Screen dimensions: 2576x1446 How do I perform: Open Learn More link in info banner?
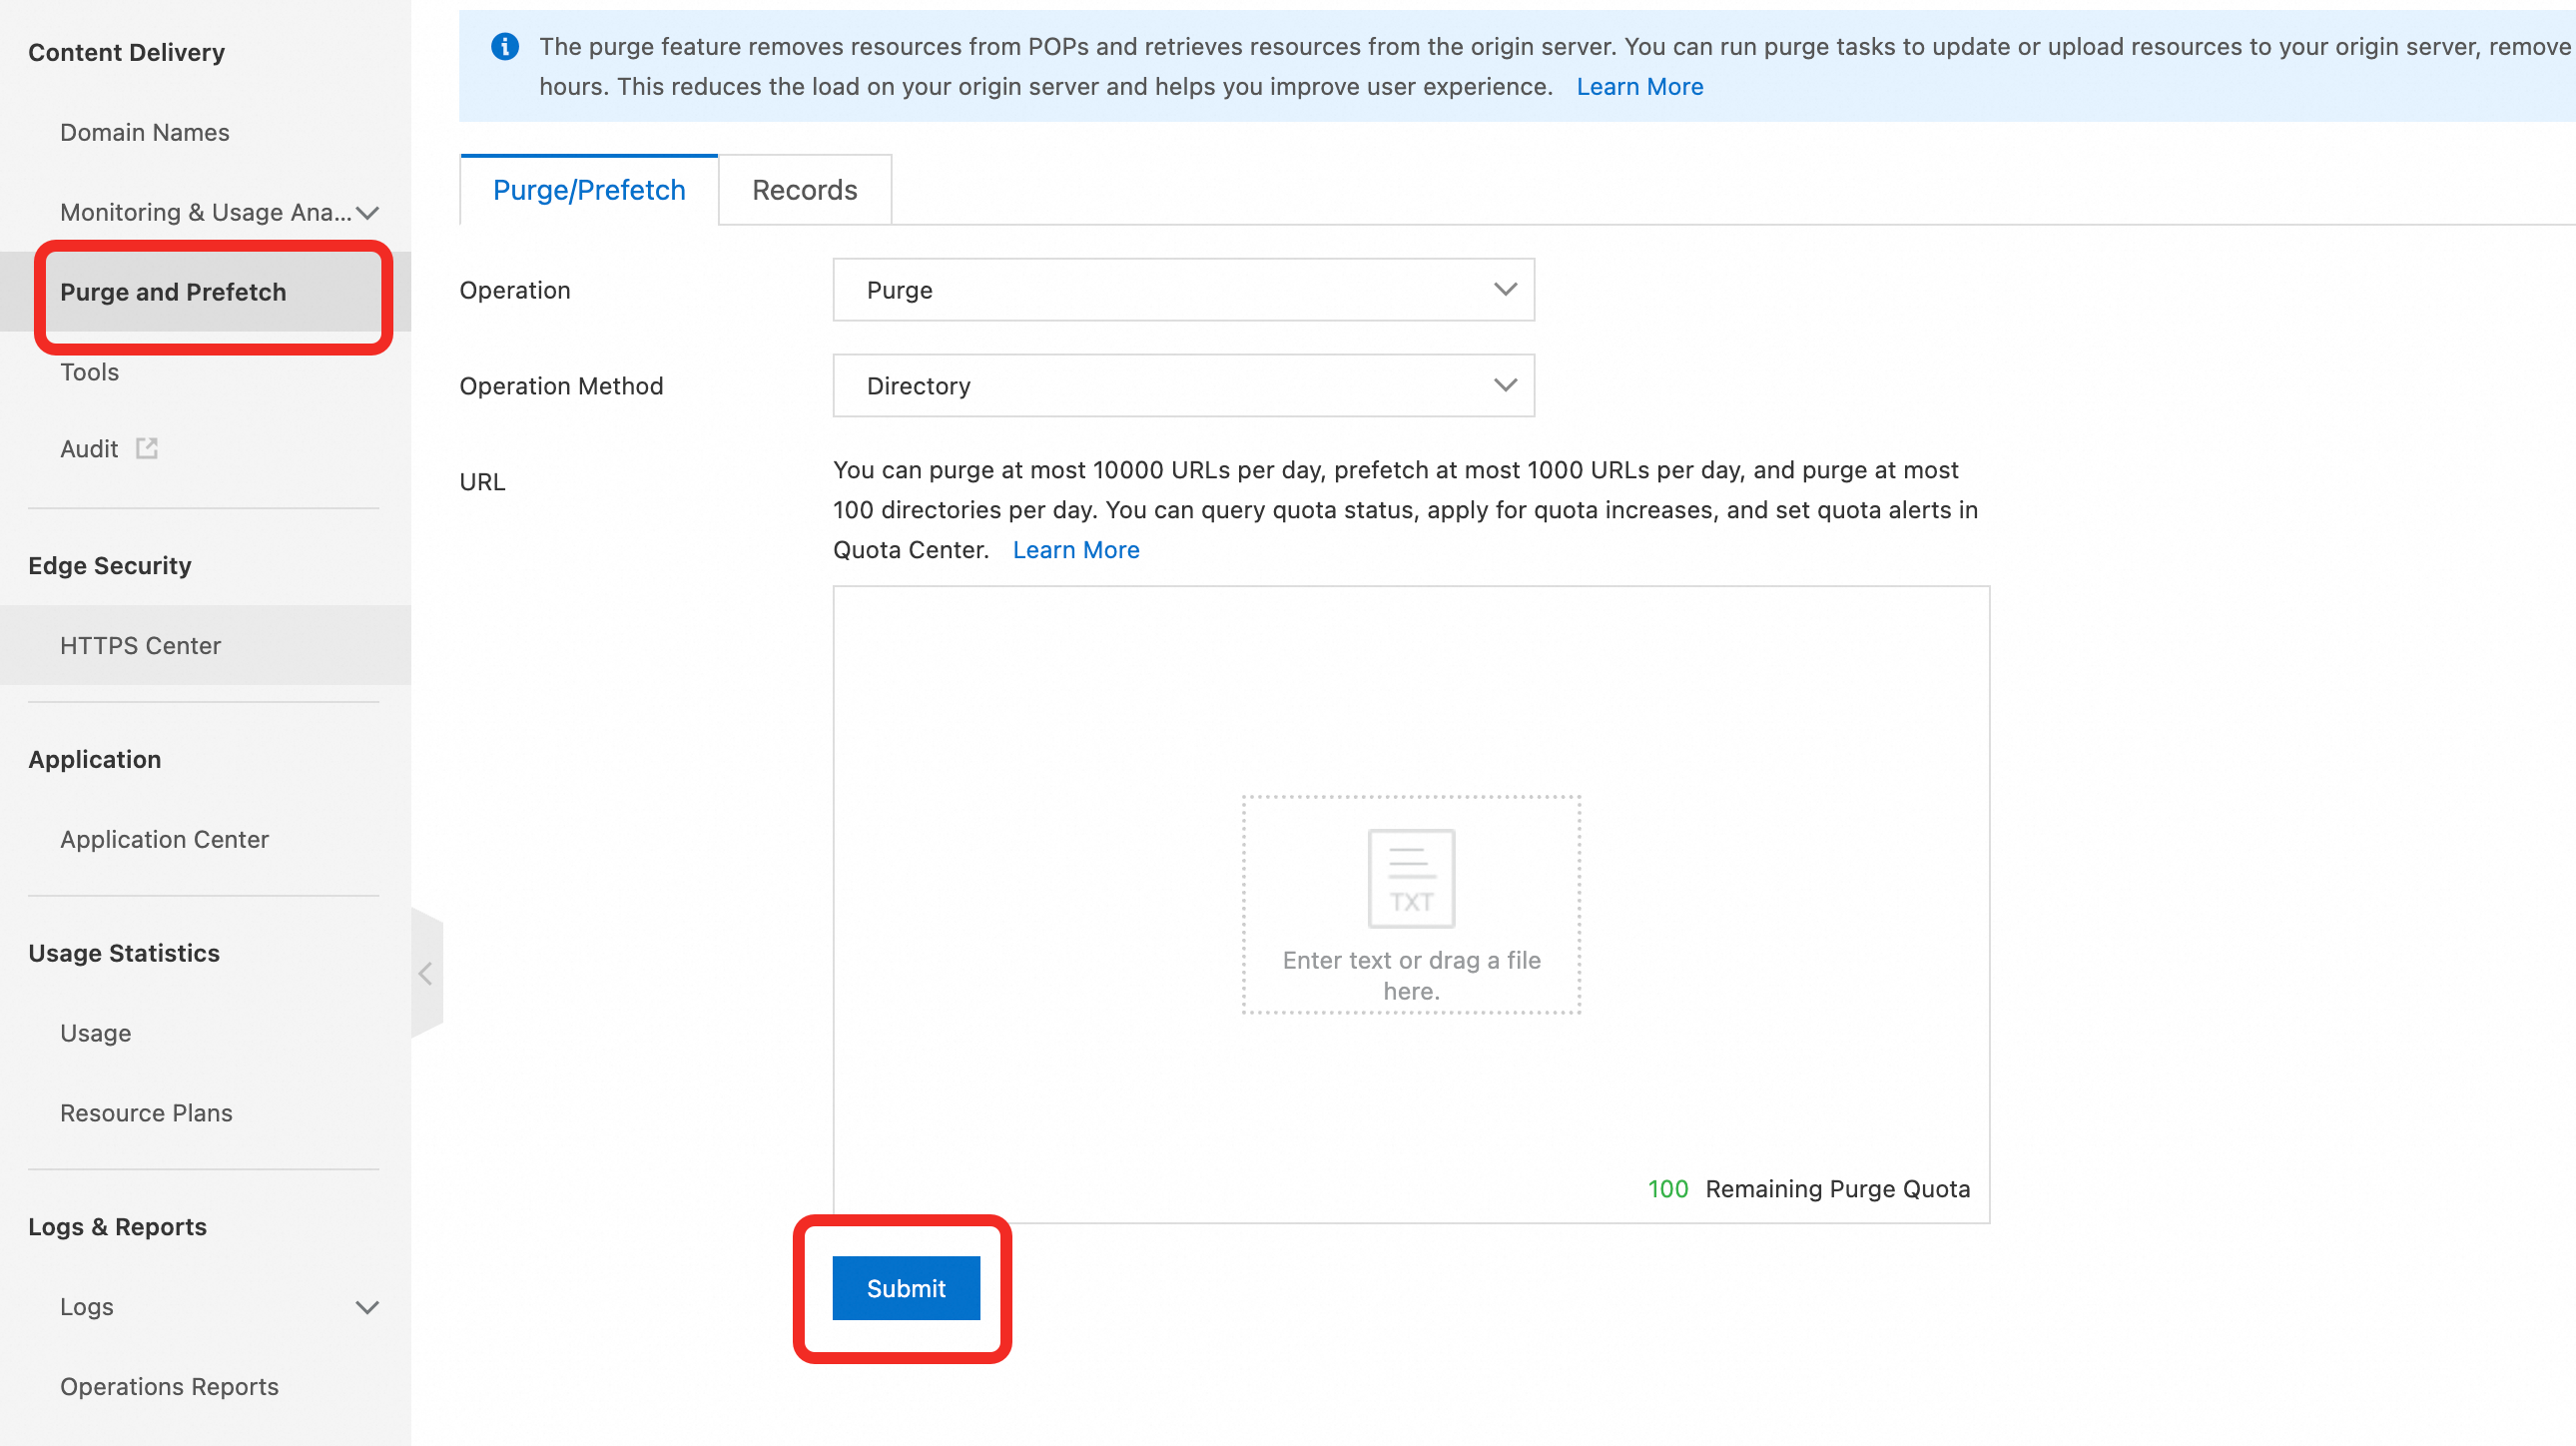pos(1639,87)
